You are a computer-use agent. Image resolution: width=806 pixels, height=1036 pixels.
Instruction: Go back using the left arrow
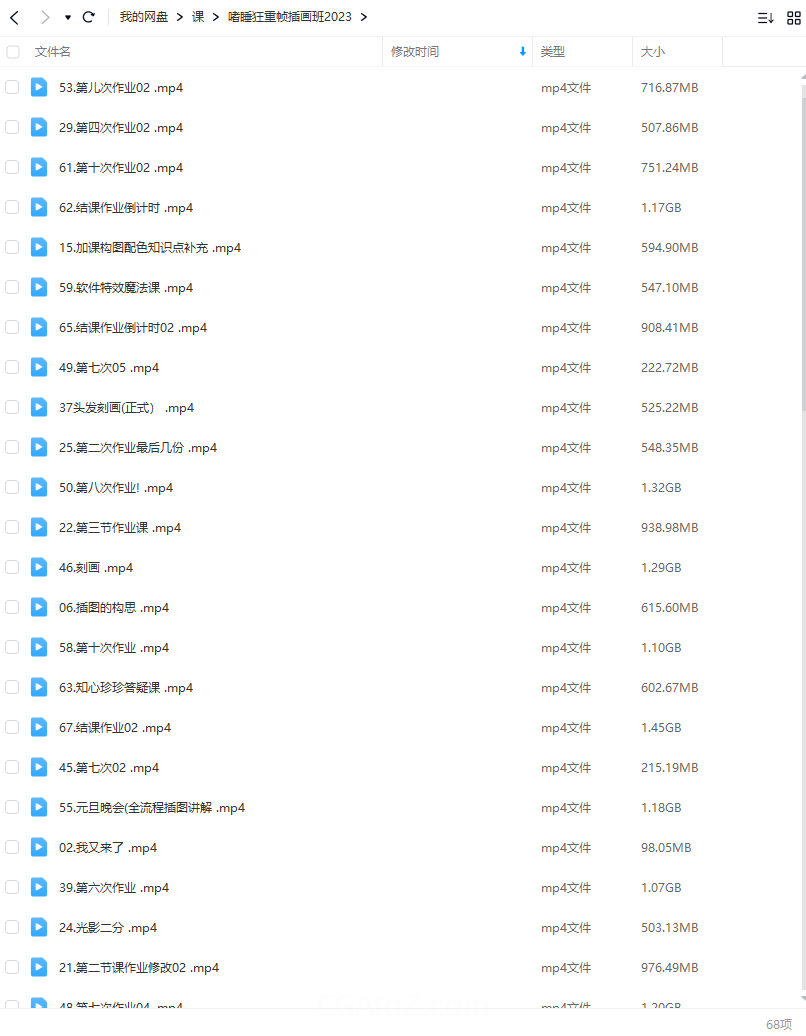pyautogui.click(x=15, y=17)
